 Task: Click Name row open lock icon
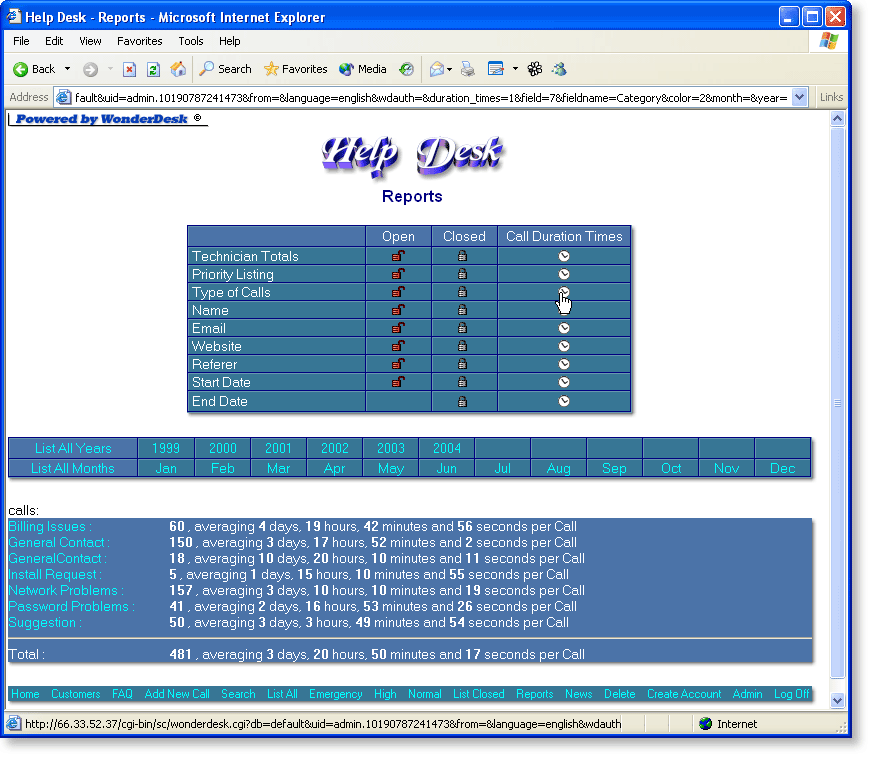[398, 310]
